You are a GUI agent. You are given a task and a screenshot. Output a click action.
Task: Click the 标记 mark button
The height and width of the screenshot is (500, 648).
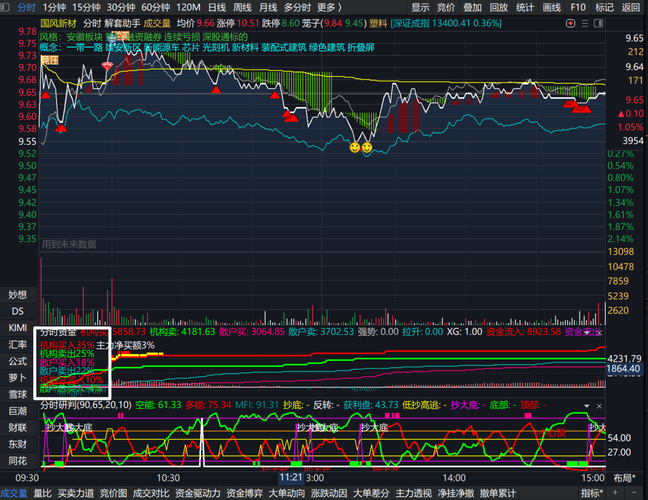[604, 7]
